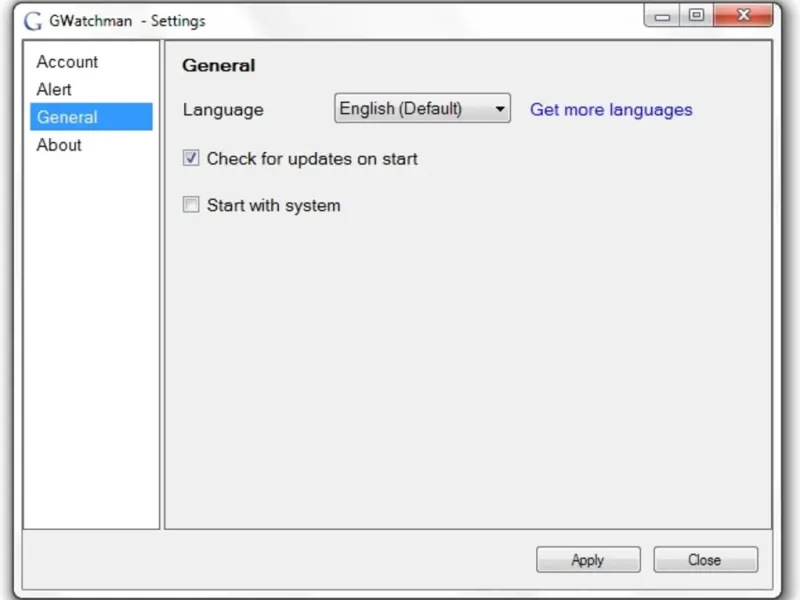Enable Start with system checkbox
800x600 pixels.
pyautogui.click(x=191, y=205)
